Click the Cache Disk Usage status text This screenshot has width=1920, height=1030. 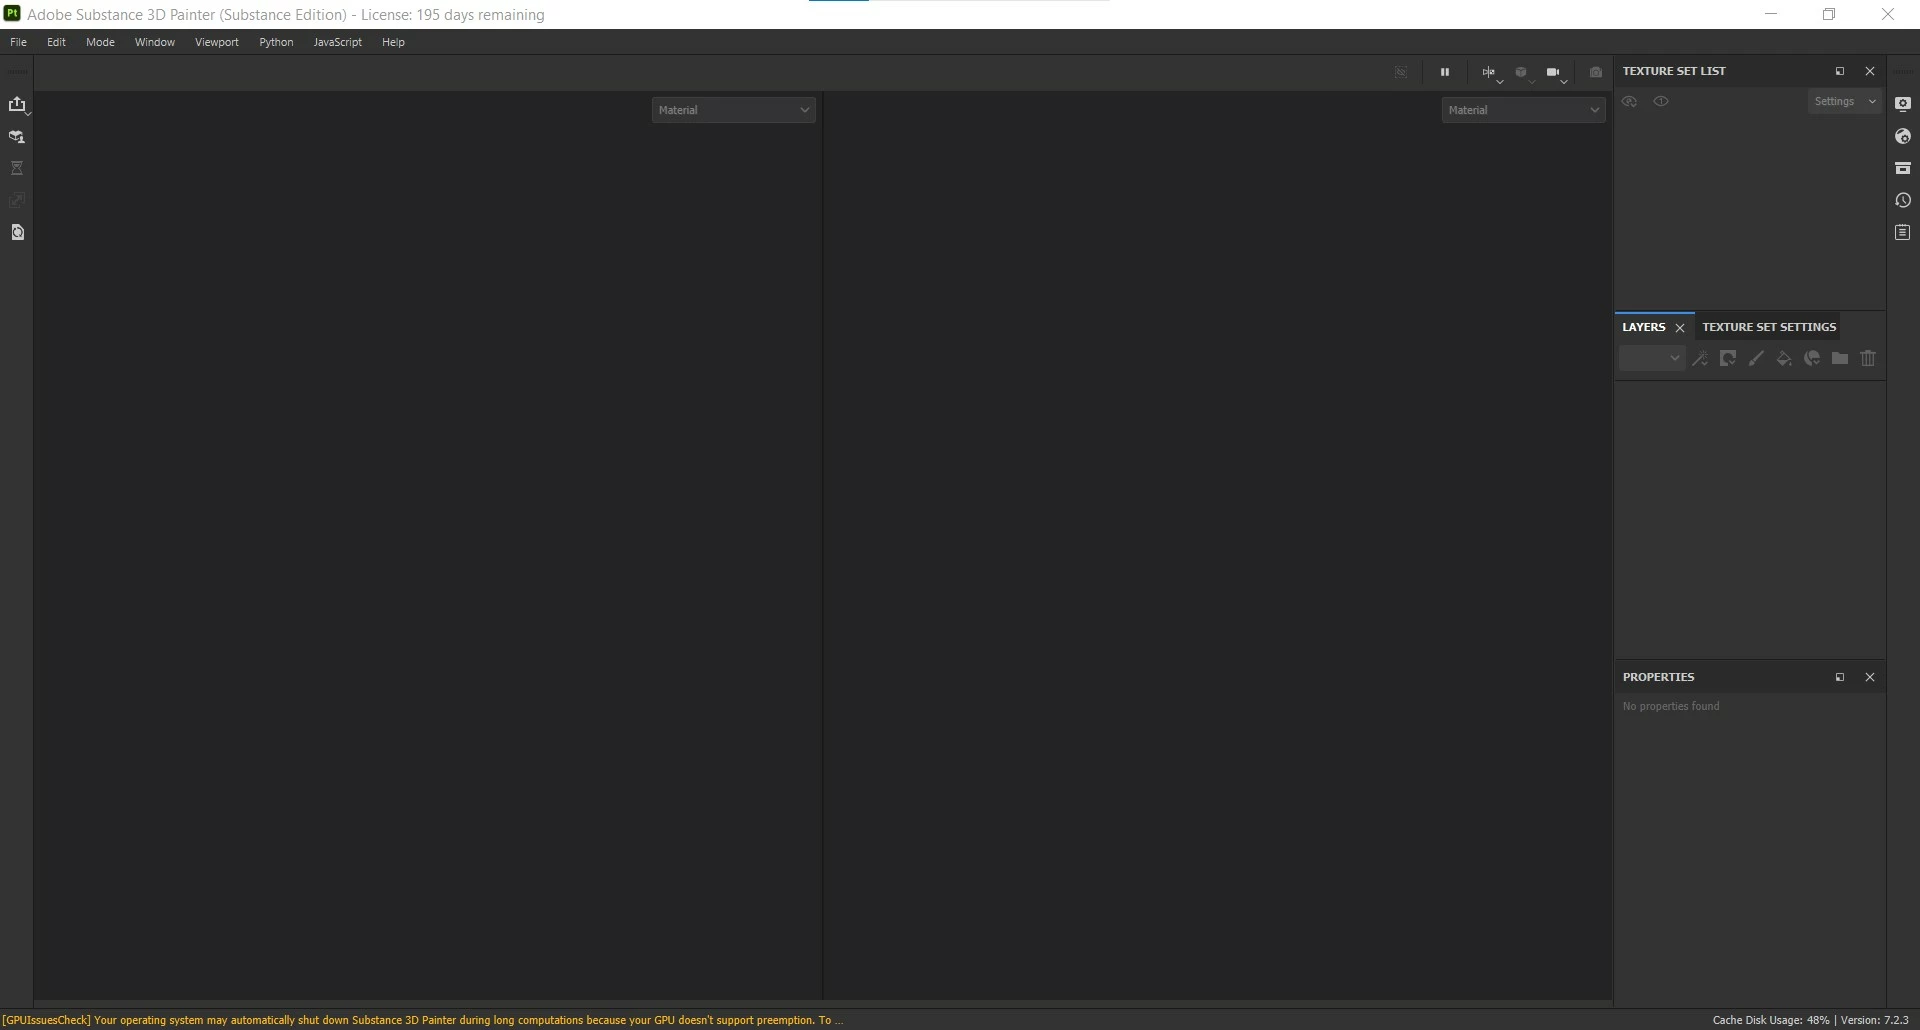click(1771, 1020)
